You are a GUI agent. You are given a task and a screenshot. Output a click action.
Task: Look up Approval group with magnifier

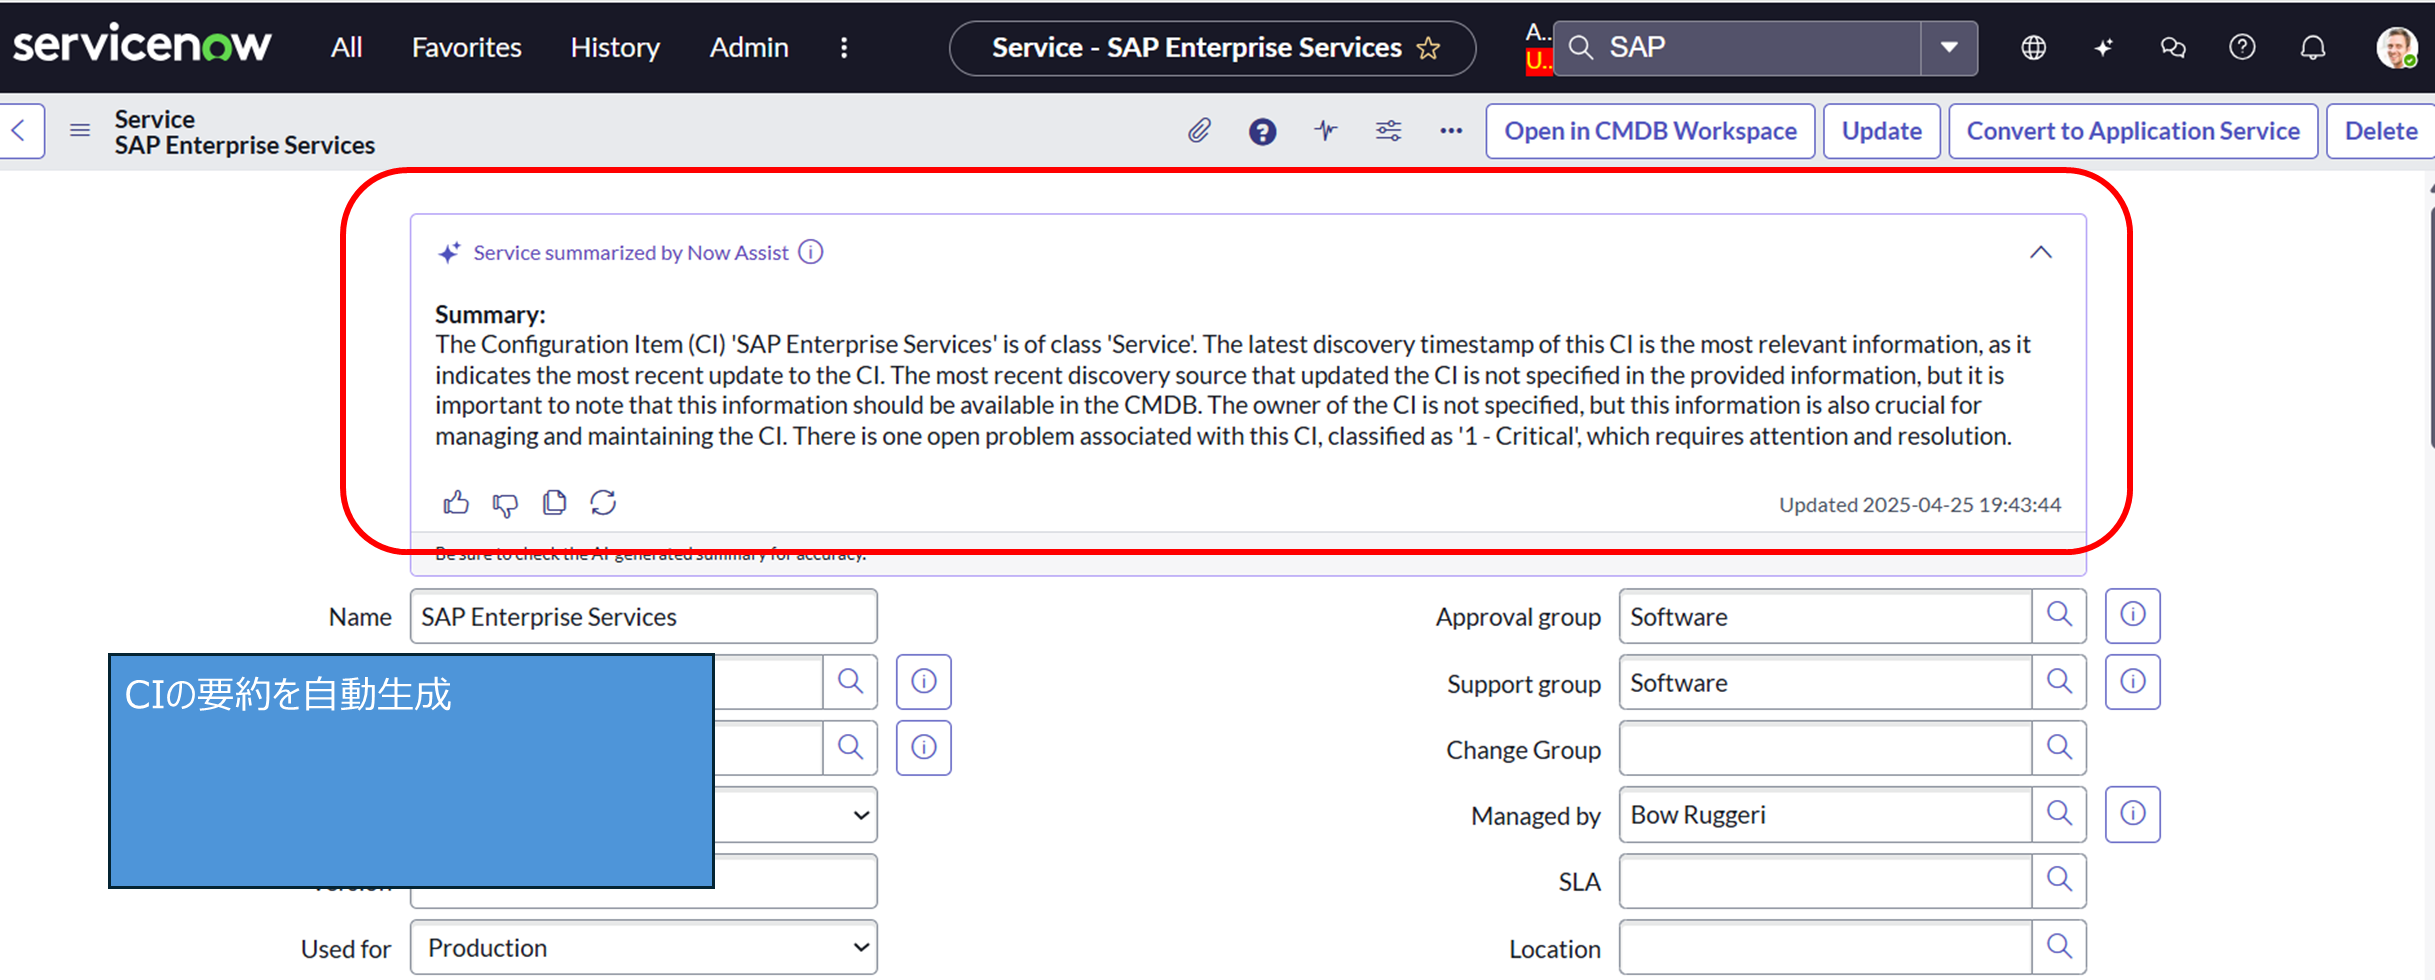tap(2059, 615)
